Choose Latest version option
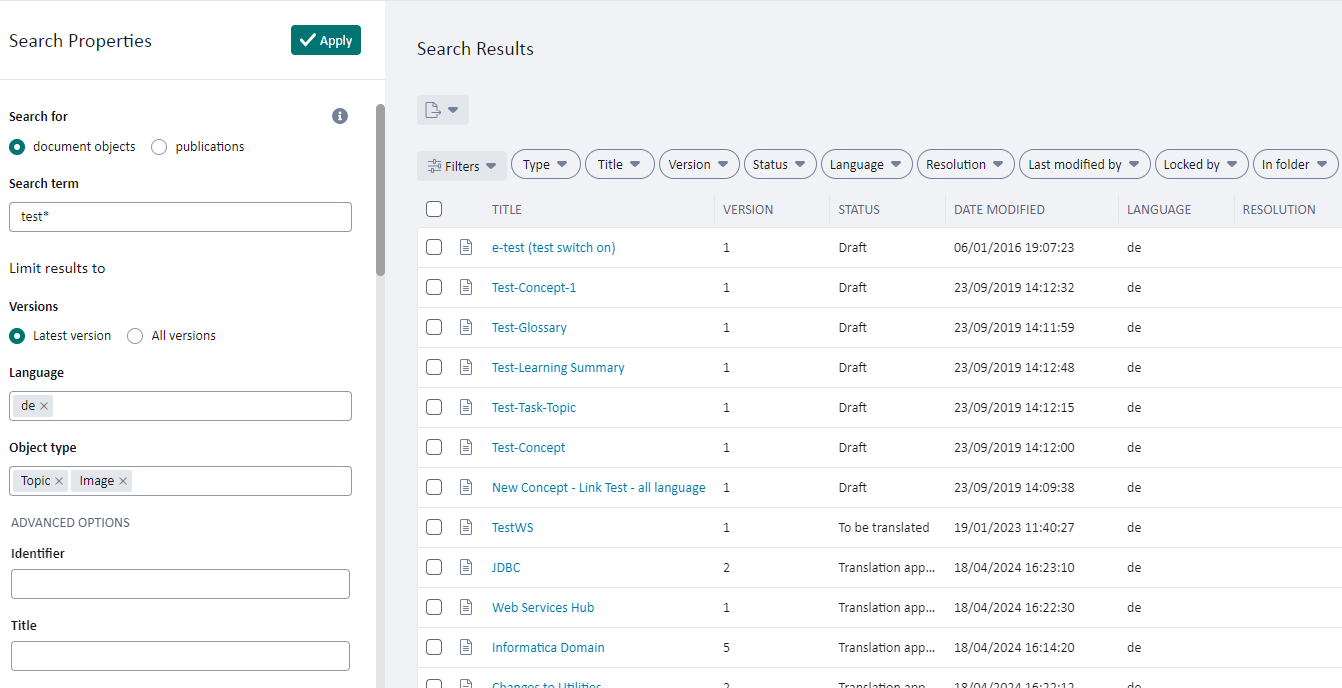This screenshot has width=1342, height=688. [17, 336]
